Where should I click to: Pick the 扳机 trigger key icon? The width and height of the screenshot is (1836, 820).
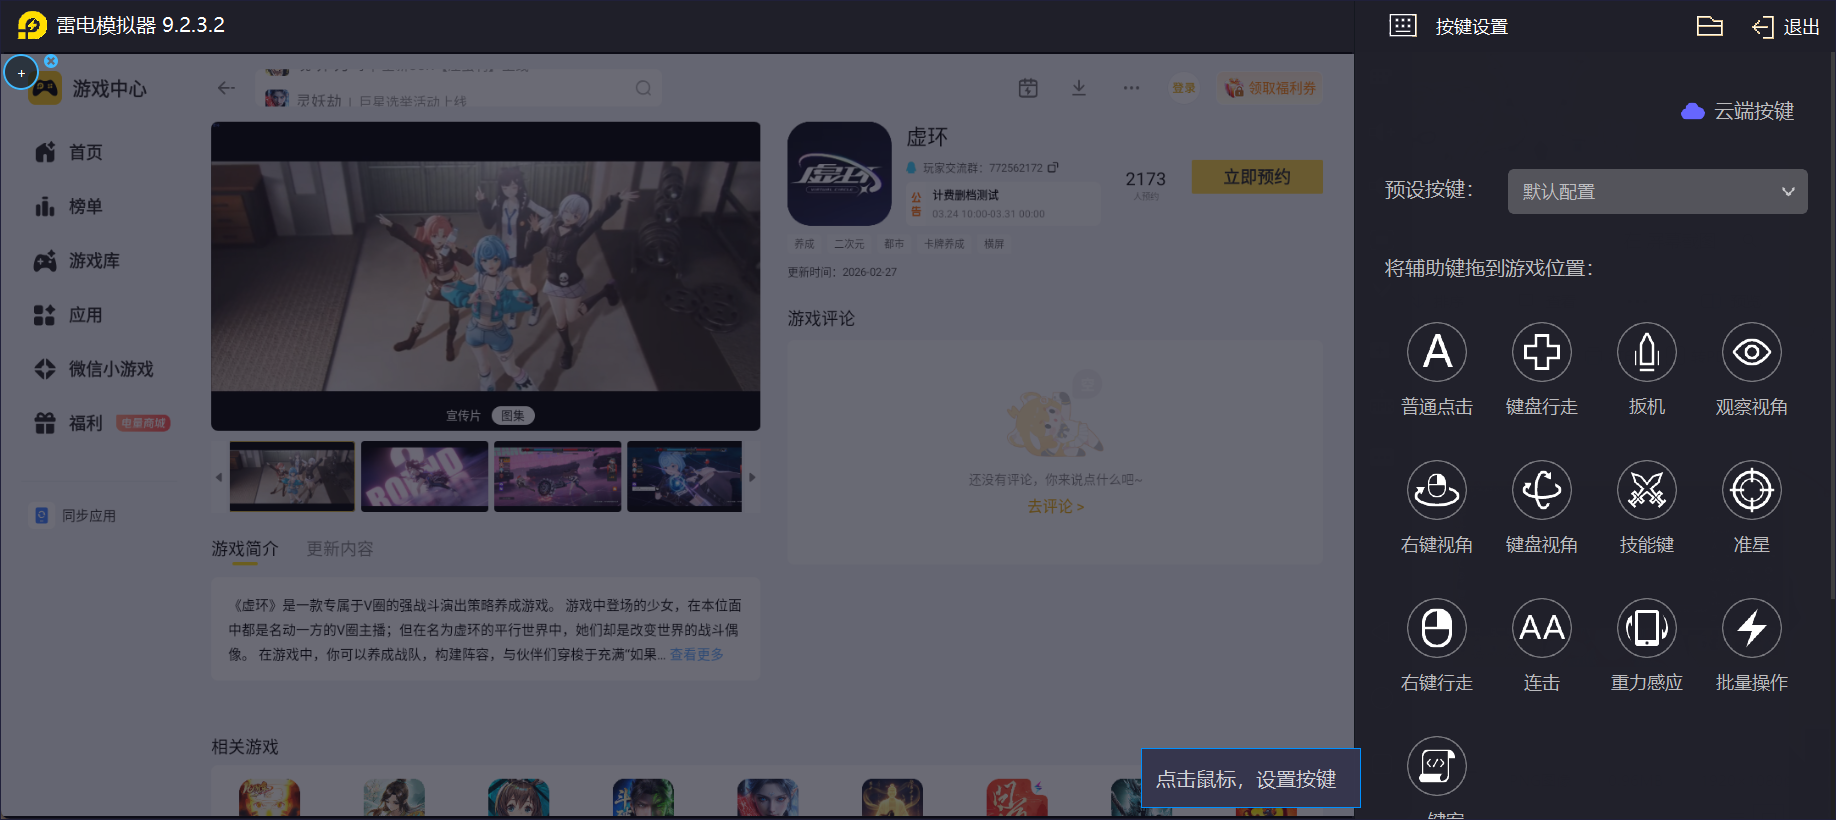1647,352
